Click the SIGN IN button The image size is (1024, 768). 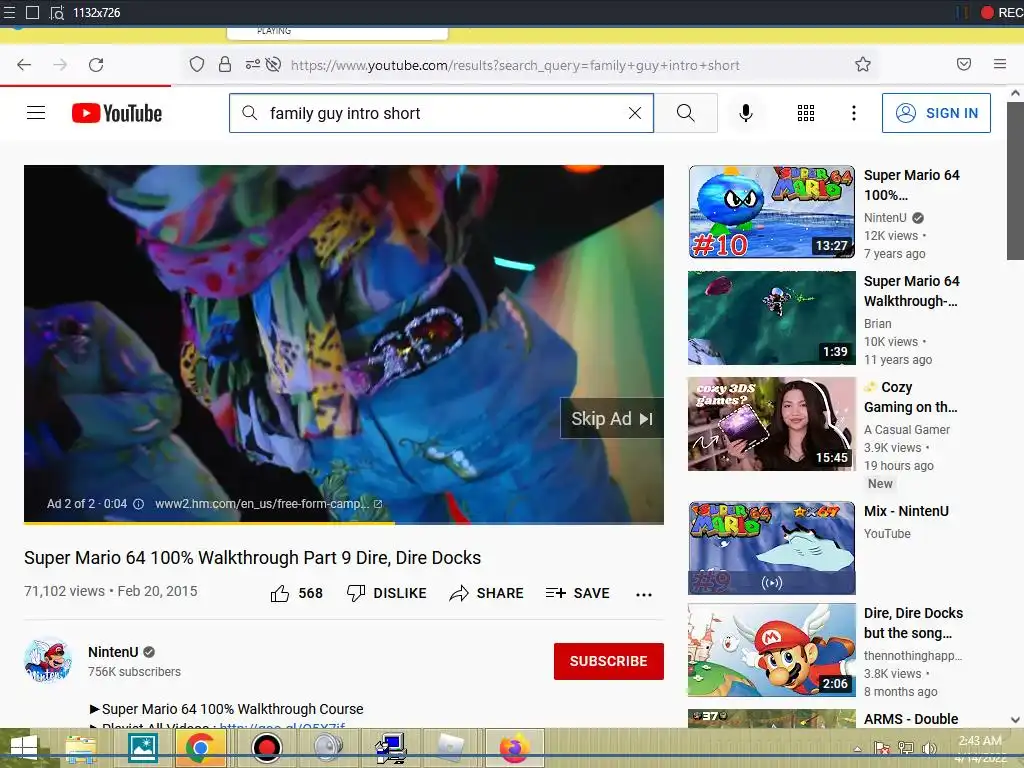tap(936, 113)
